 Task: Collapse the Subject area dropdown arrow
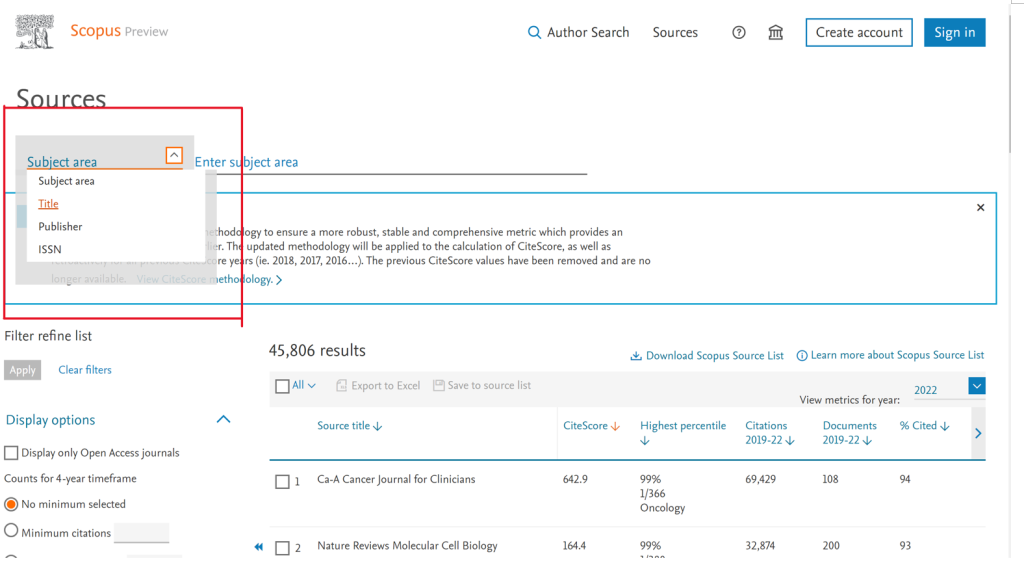(x=174, y=155)
